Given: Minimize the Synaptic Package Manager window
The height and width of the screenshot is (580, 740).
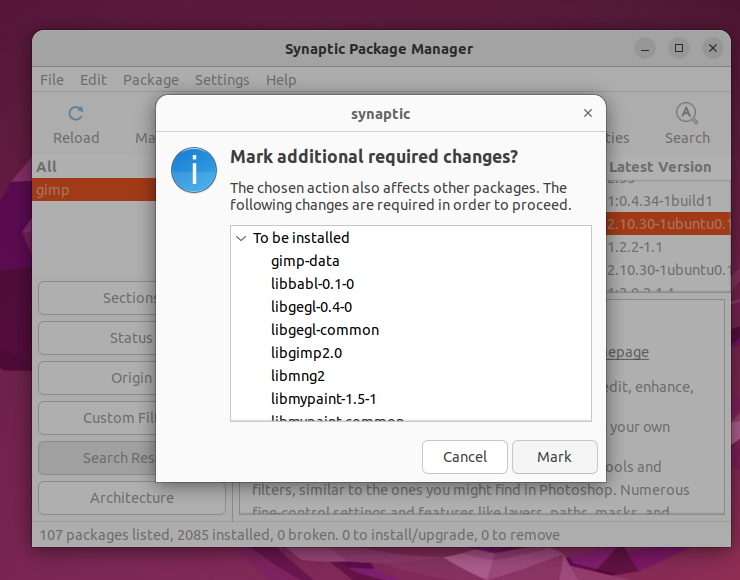Looking at the screenshot, I should 645,49.
